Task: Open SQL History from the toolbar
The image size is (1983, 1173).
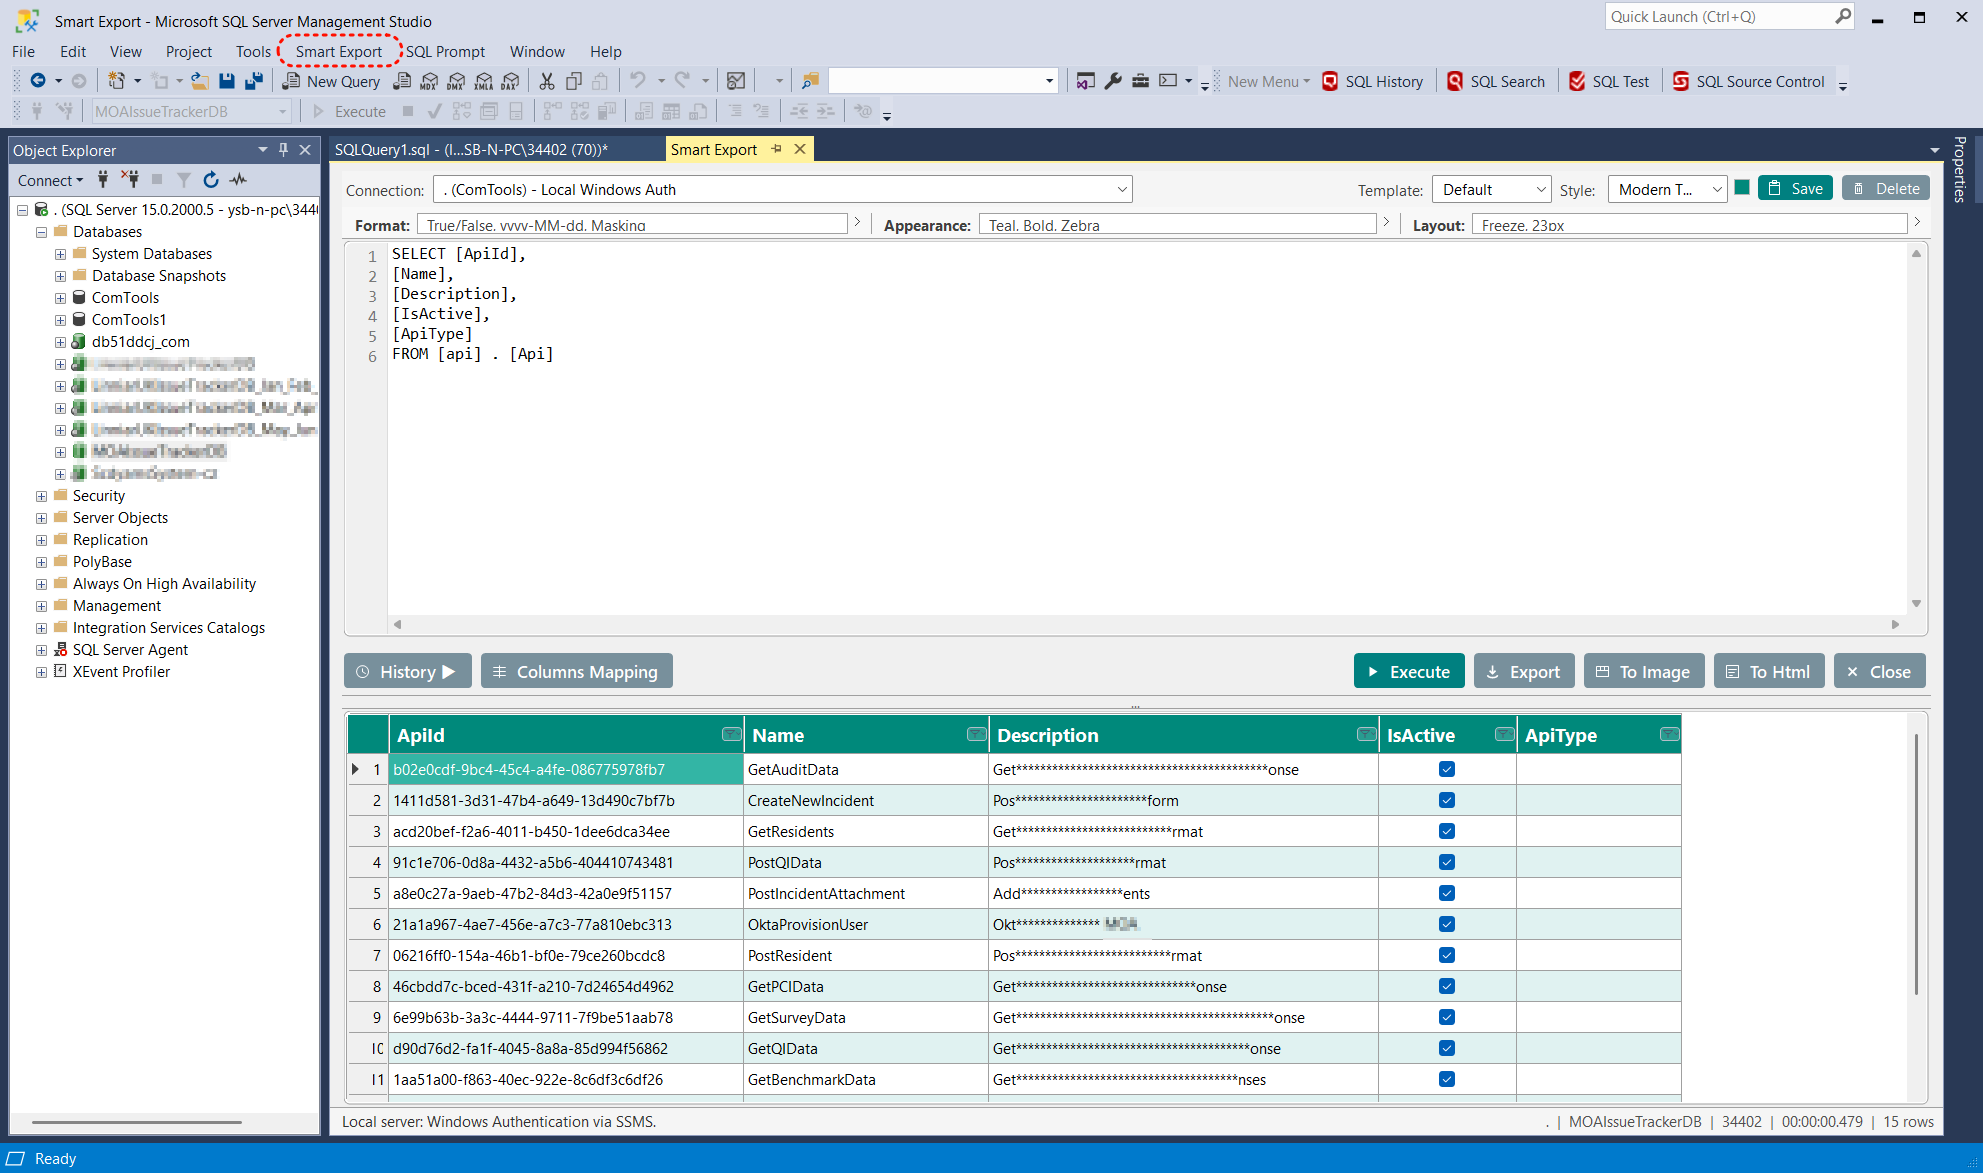Action: pos(1372,81)
